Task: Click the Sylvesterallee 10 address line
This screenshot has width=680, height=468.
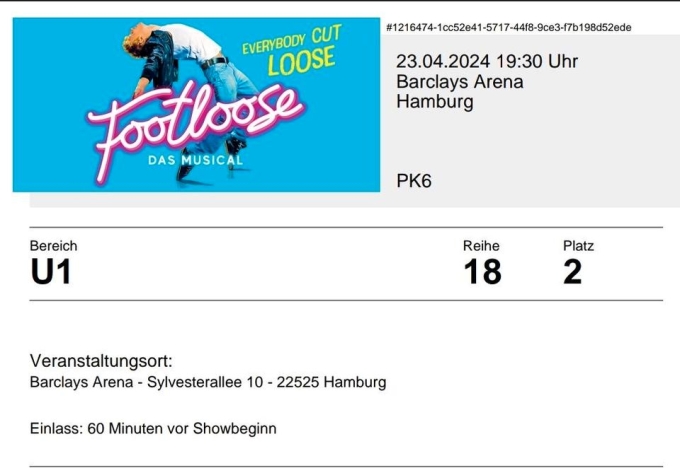Action: [x=208, y=383]
